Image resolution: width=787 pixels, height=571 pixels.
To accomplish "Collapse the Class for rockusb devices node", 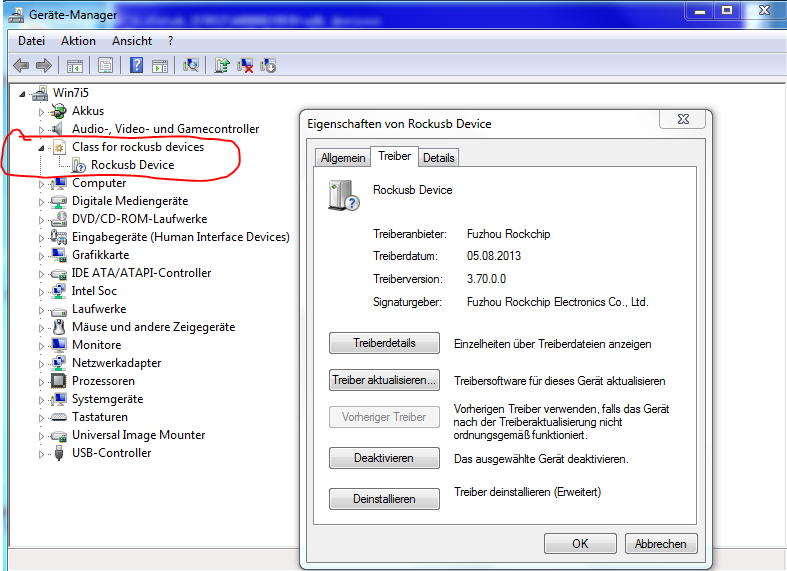I will coord(42,148).
